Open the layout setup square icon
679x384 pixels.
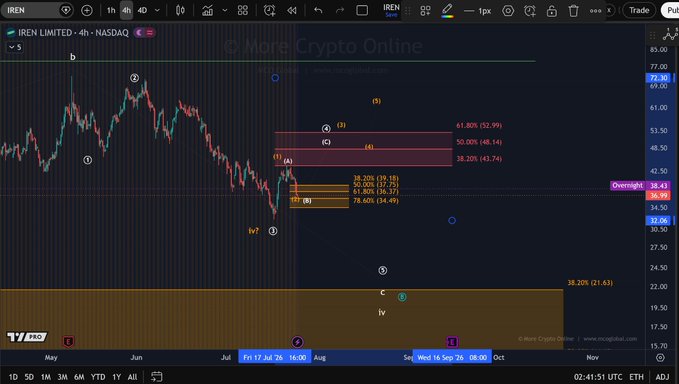click(362, 10)
